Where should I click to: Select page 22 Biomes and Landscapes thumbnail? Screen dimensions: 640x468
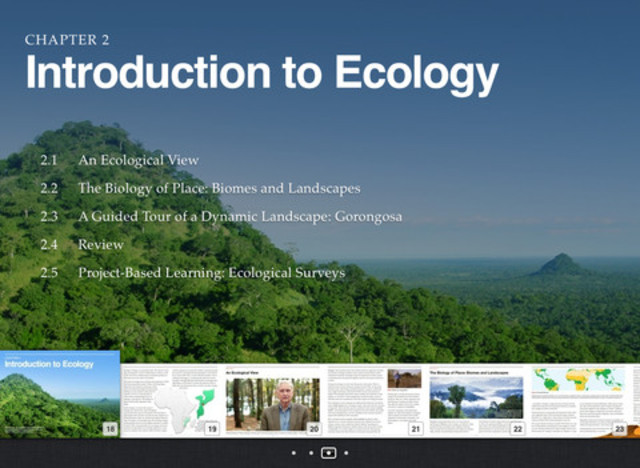point(477,400)
